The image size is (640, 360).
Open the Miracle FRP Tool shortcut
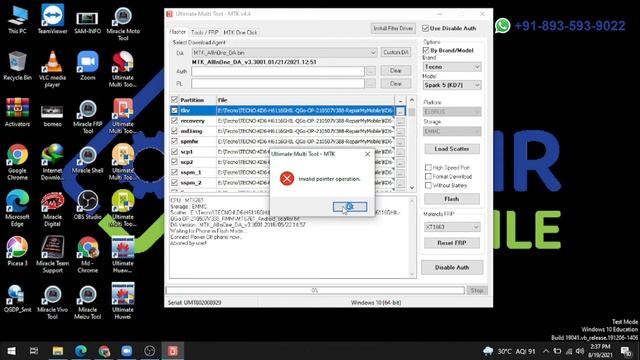[x=87, y=116]
